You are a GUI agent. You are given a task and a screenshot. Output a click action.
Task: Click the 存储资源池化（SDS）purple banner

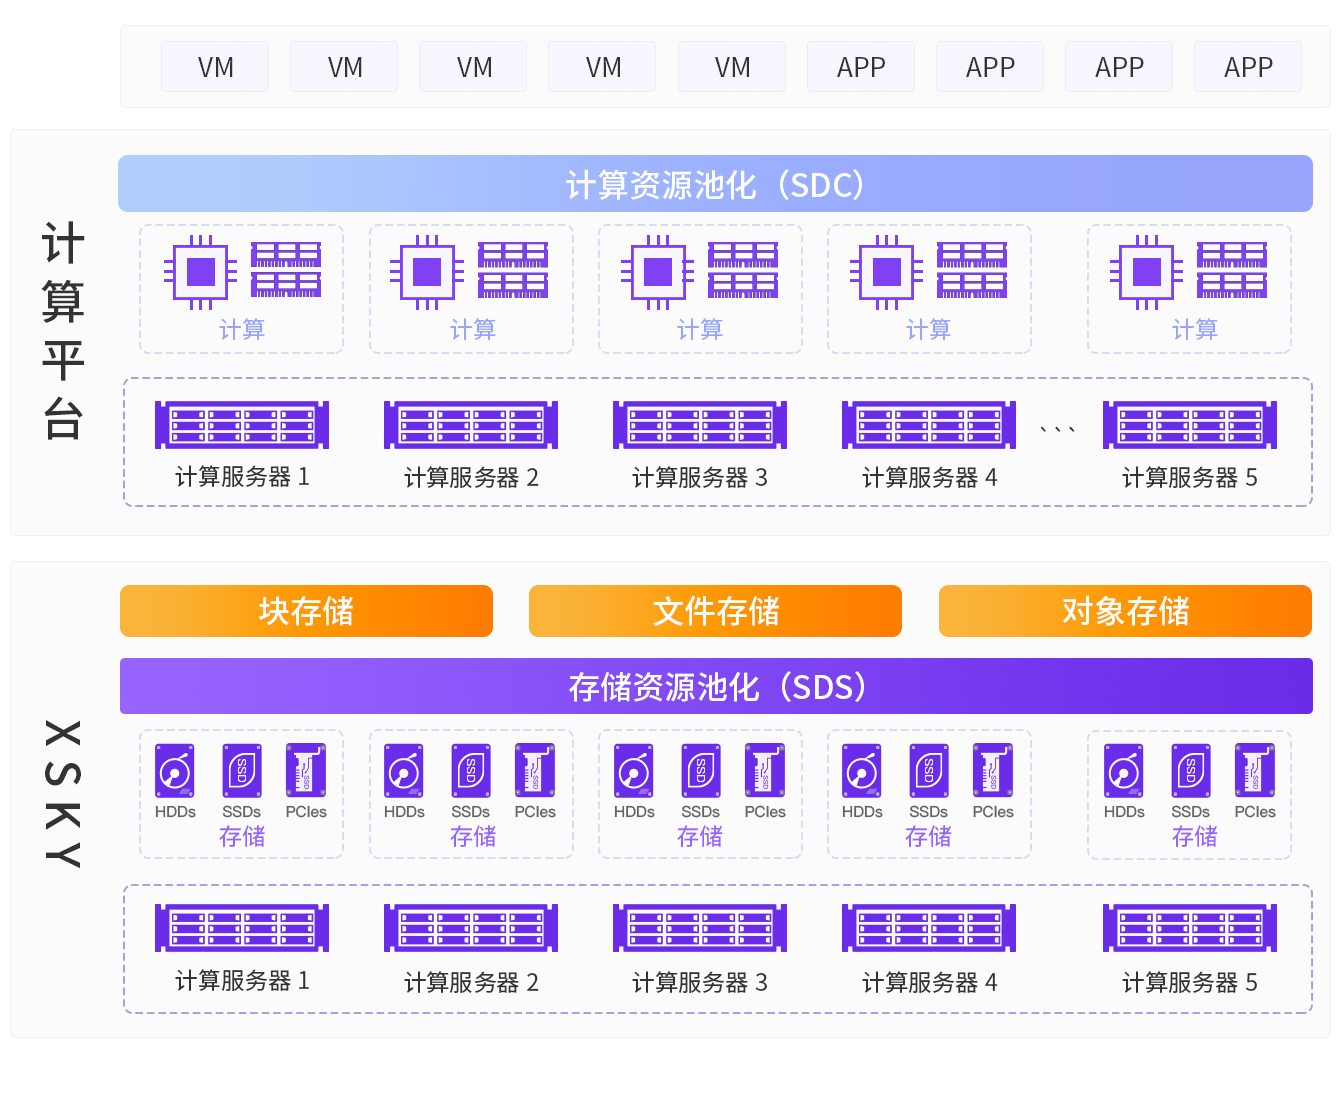(x=716, y=686)
